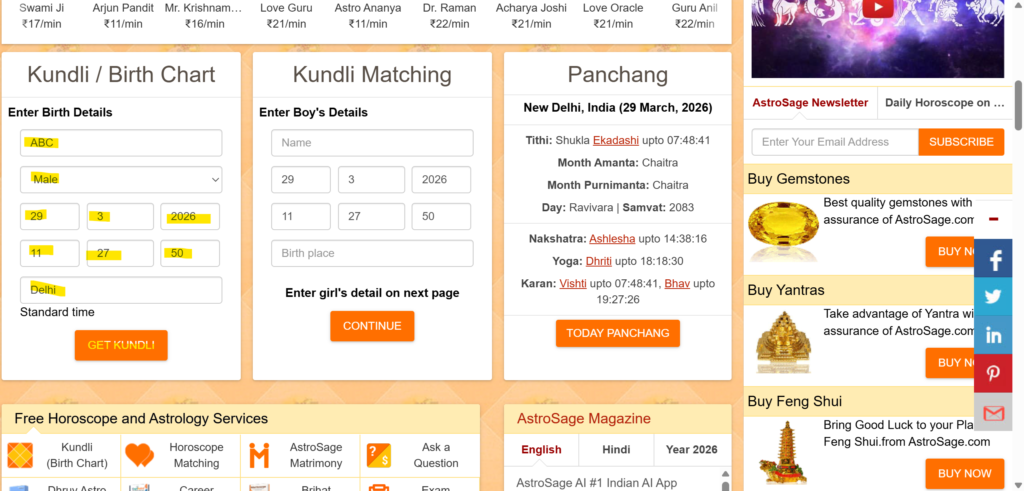The width and height of the screenshot is (1024, 491).
Task: Click boy's Name field in Kundli Matching
Action: 372,143
